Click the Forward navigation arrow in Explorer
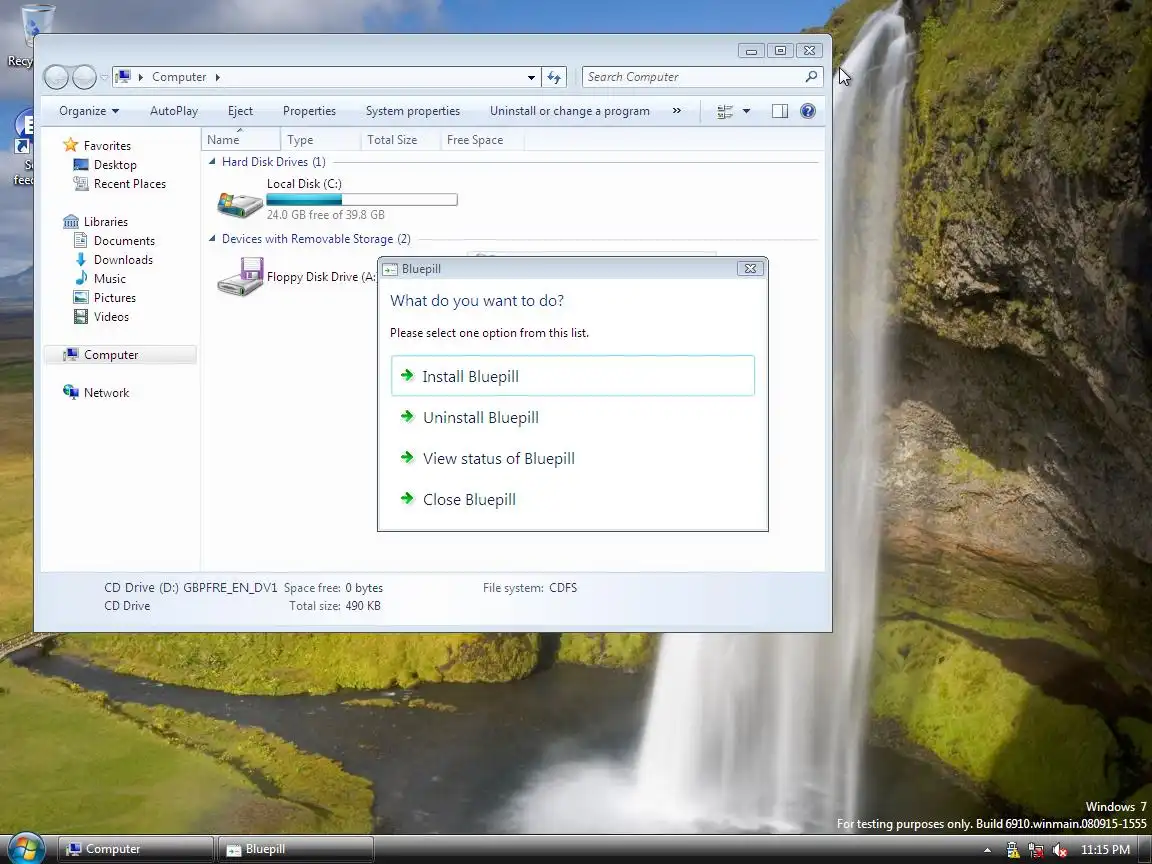1152x864 pixels. coord(84,77)
